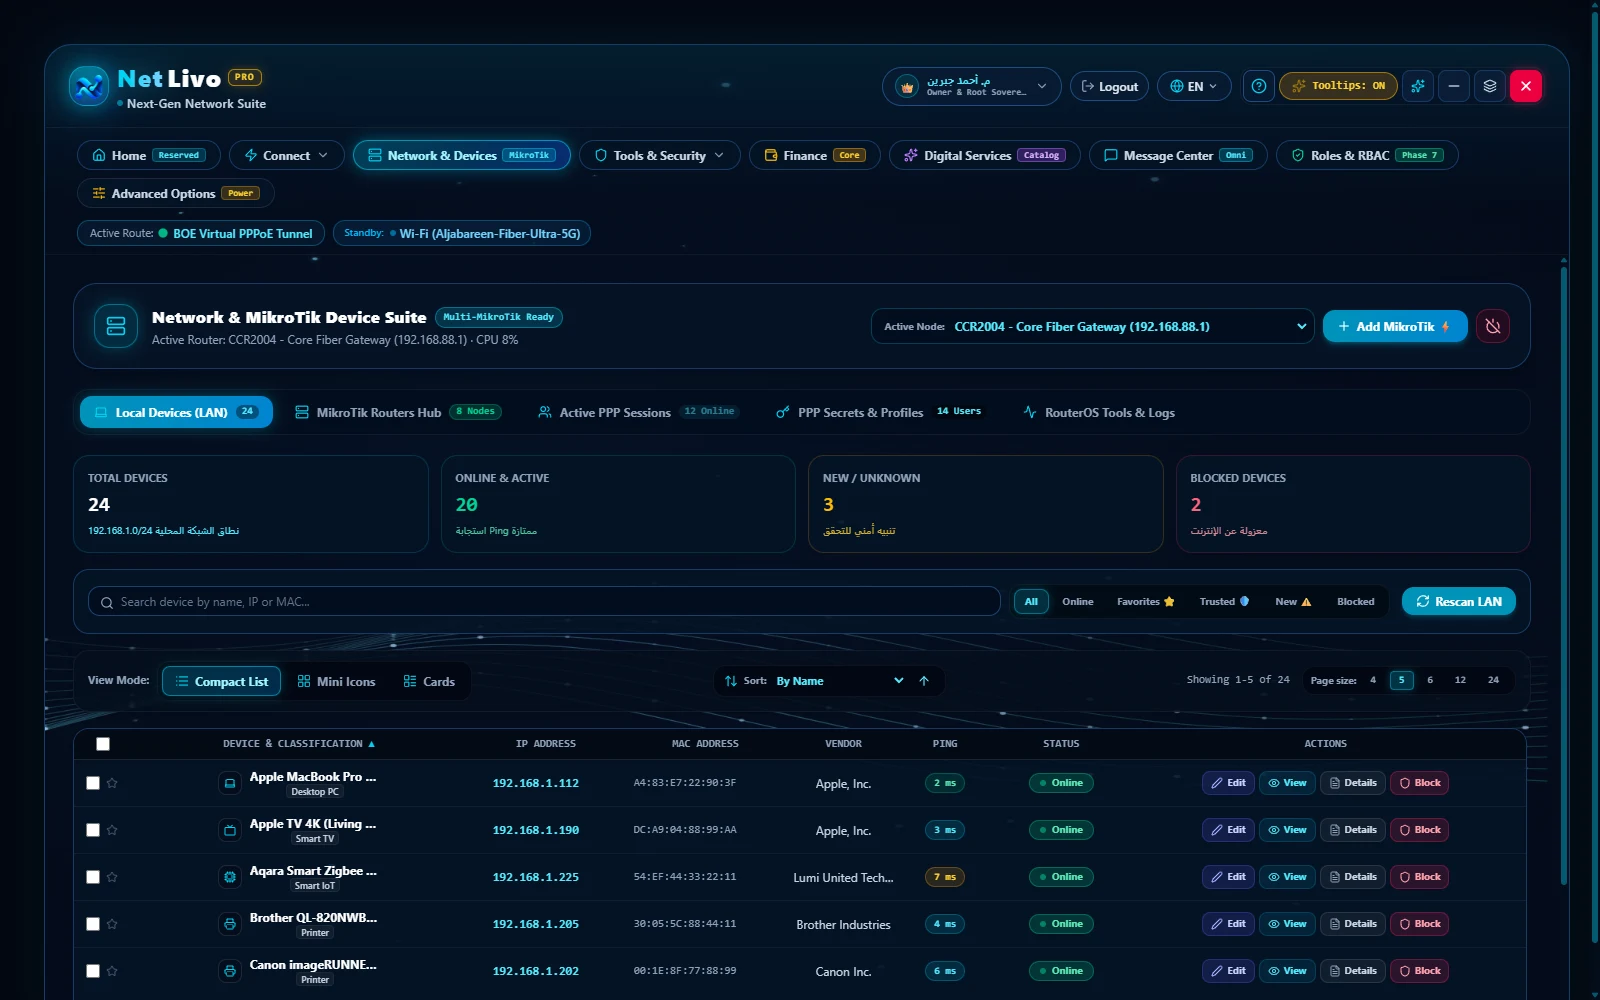
Task: Expand the user profile account dropdown
Action: (x=971, y=86)
